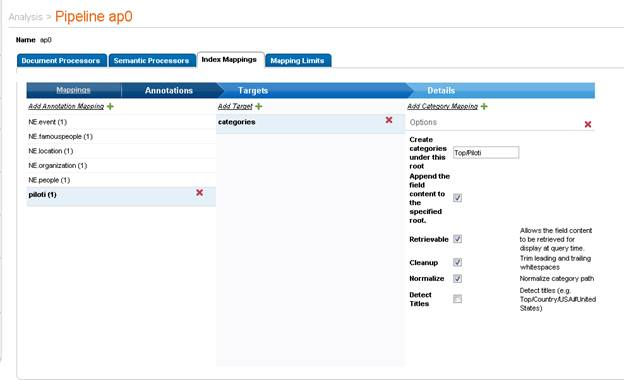The width and height of the screenshot is (624, 380).
Task: Open the Semantic Processors tab
Action: [x=152, y=60]
